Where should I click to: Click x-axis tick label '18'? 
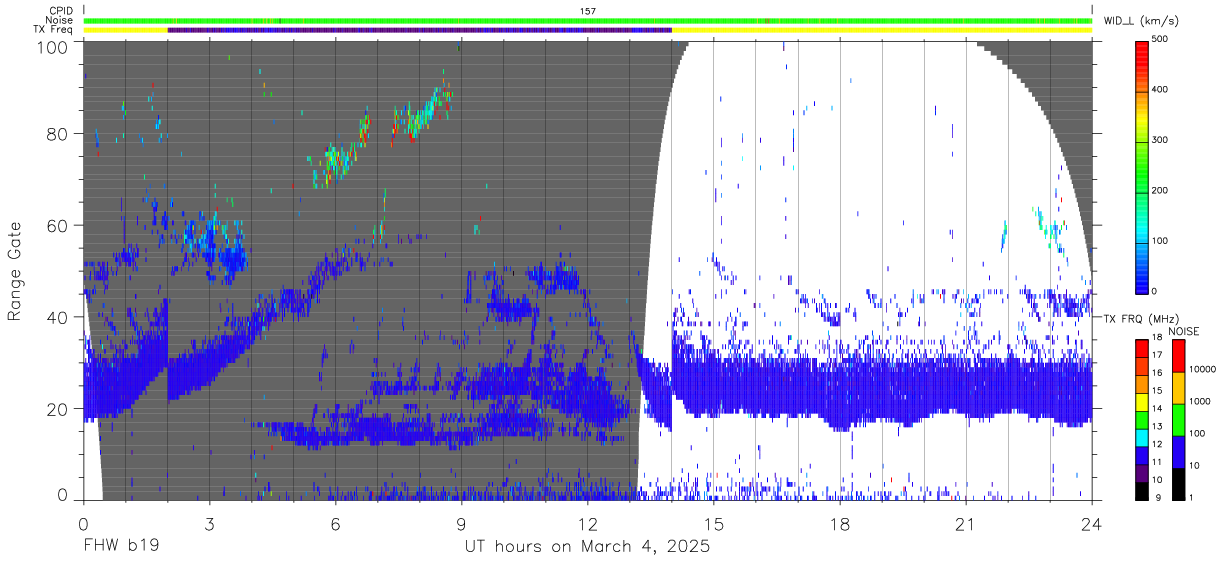pyautogui.click(x=840, y=525)
